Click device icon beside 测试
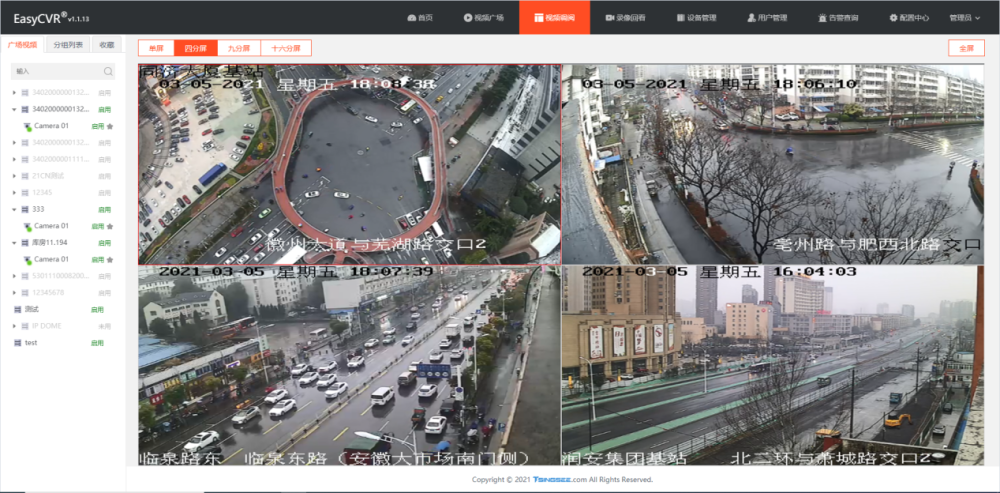1000x493 pixels. (x=18, y=309)
